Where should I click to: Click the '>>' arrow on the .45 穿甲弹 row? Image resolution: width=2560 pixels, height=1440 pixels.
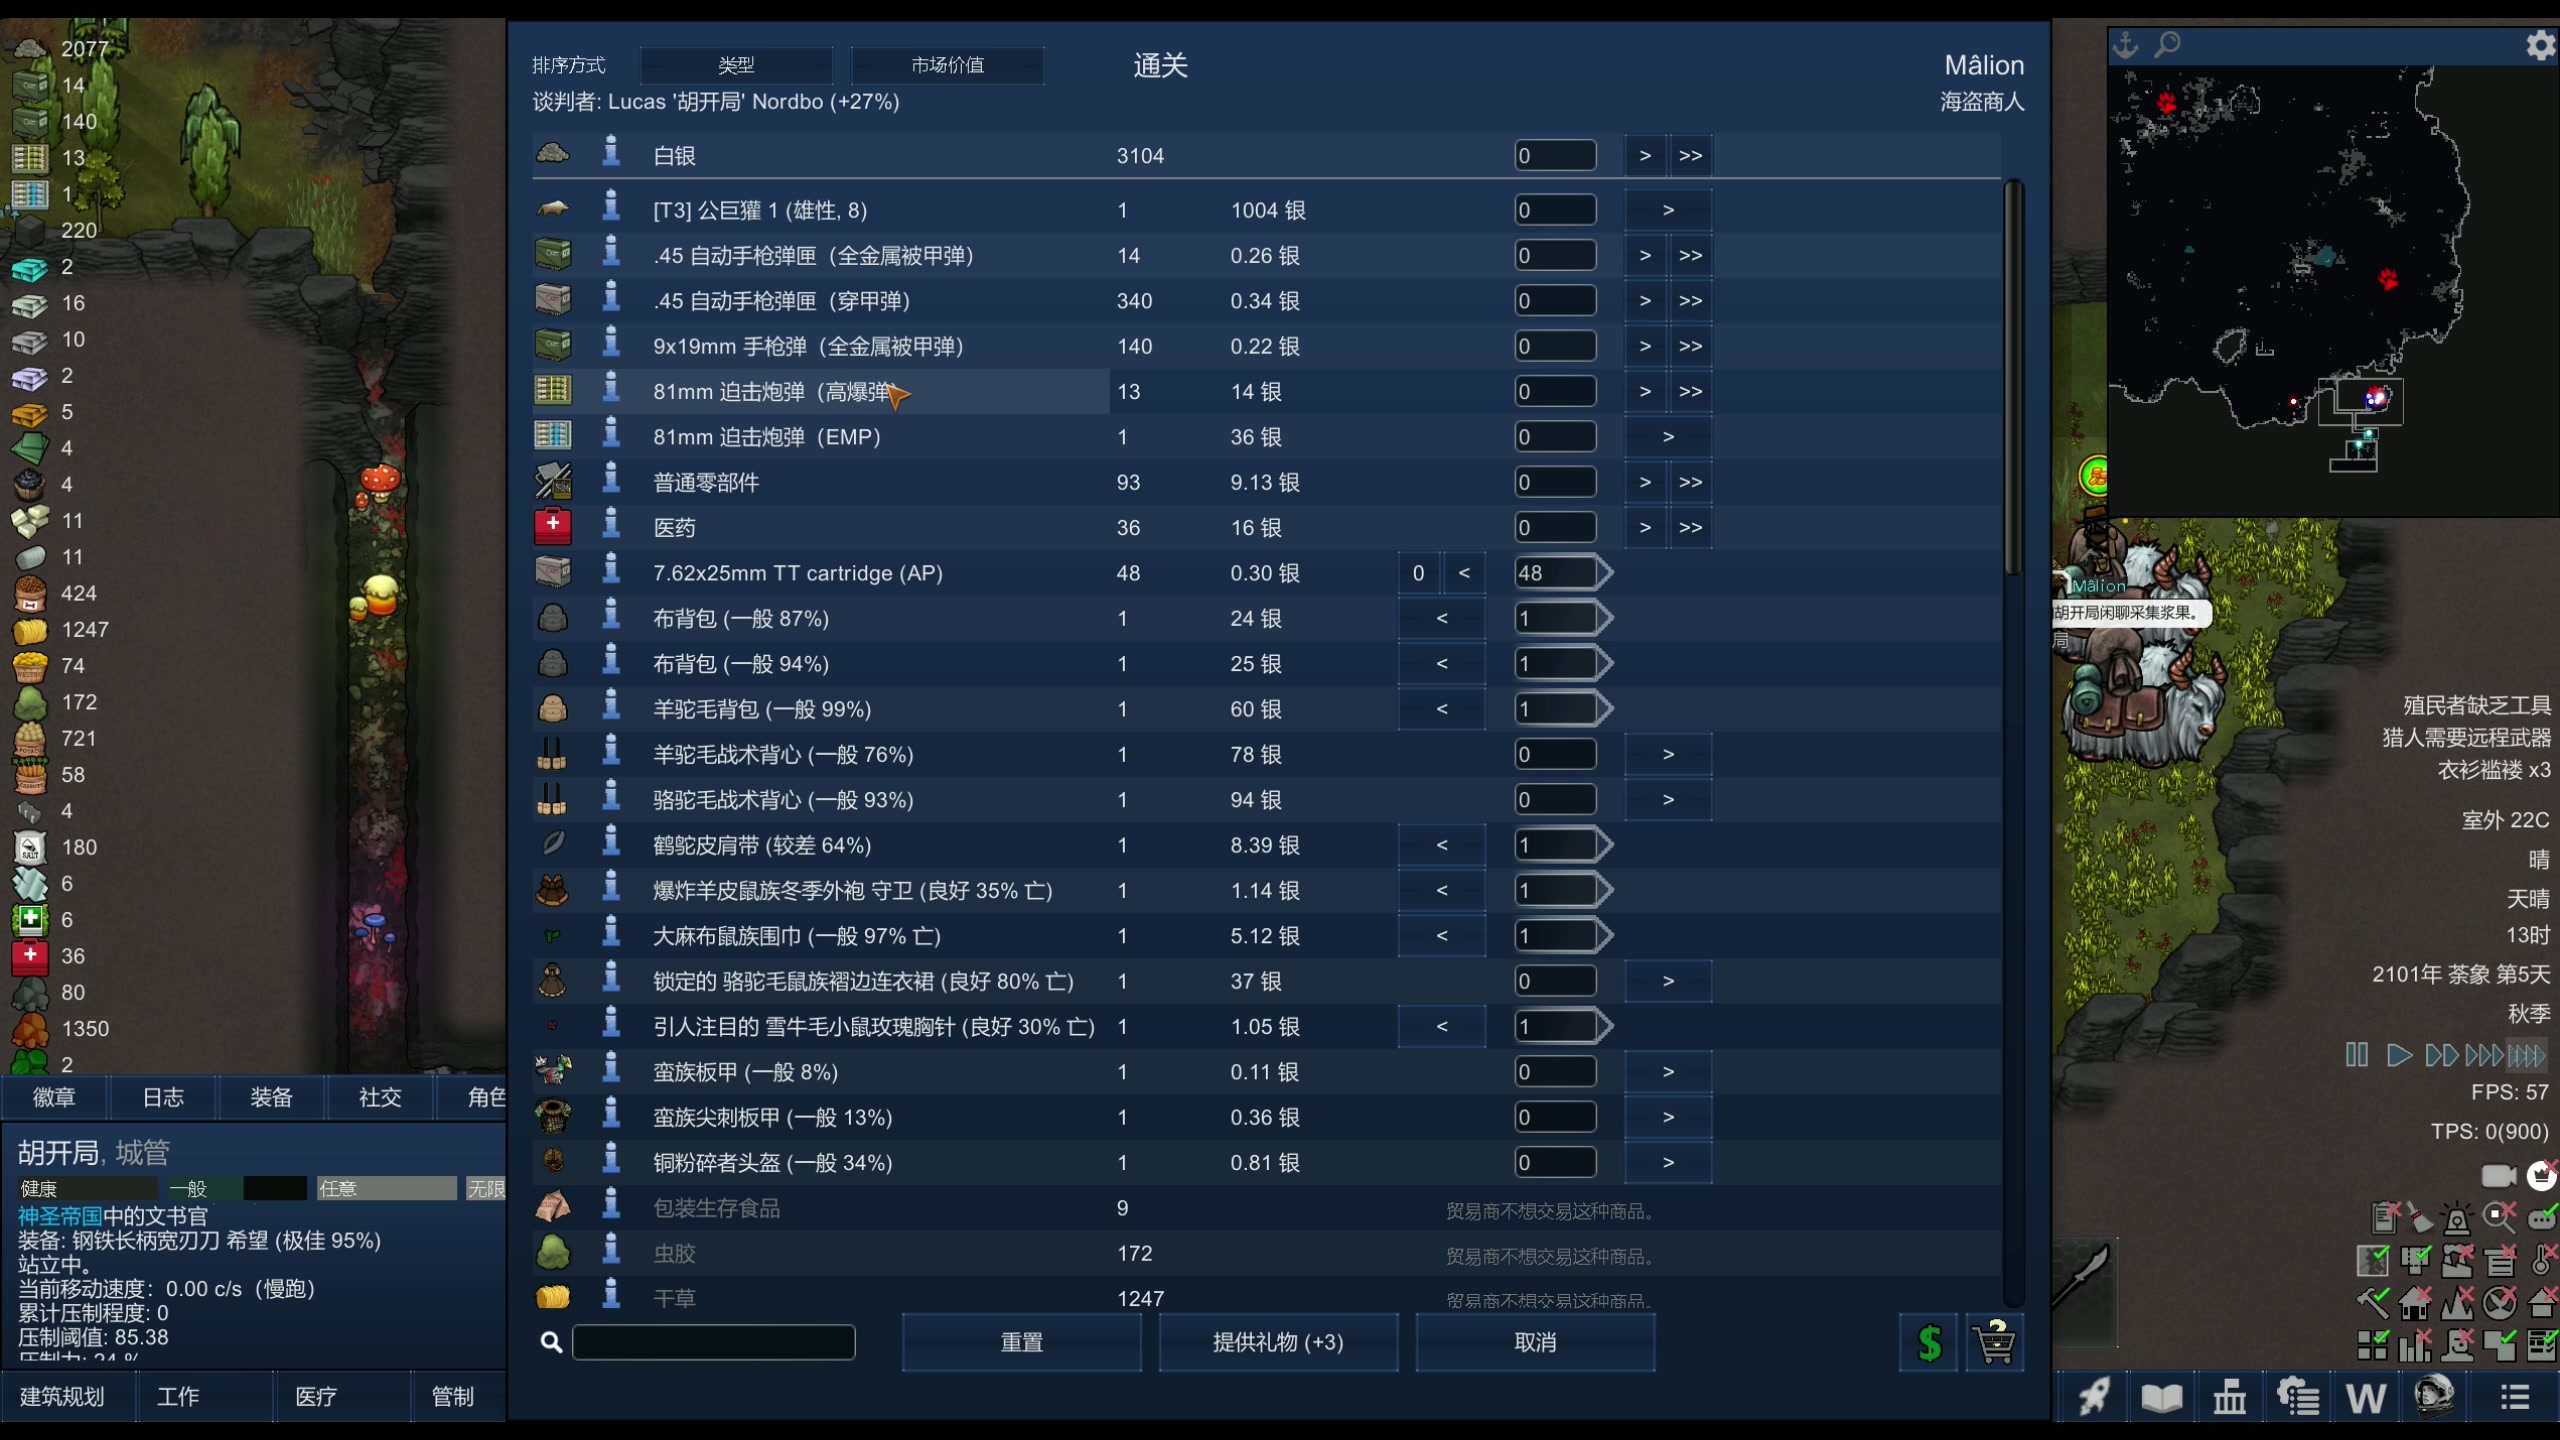click(x=1692, y=300)
